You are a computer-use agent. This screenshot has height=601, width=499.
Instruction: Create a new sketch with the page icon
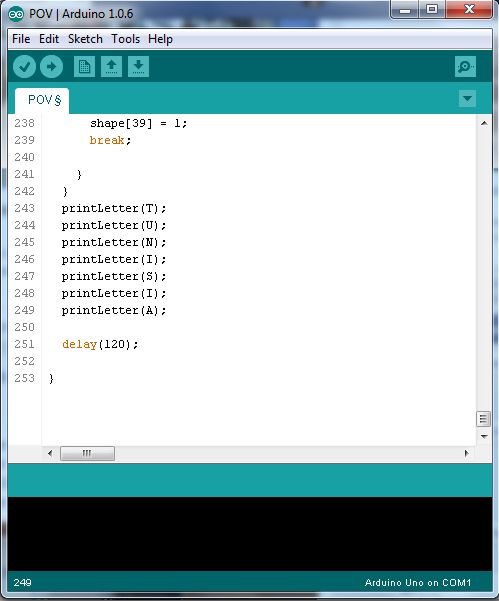pos(84,67)
